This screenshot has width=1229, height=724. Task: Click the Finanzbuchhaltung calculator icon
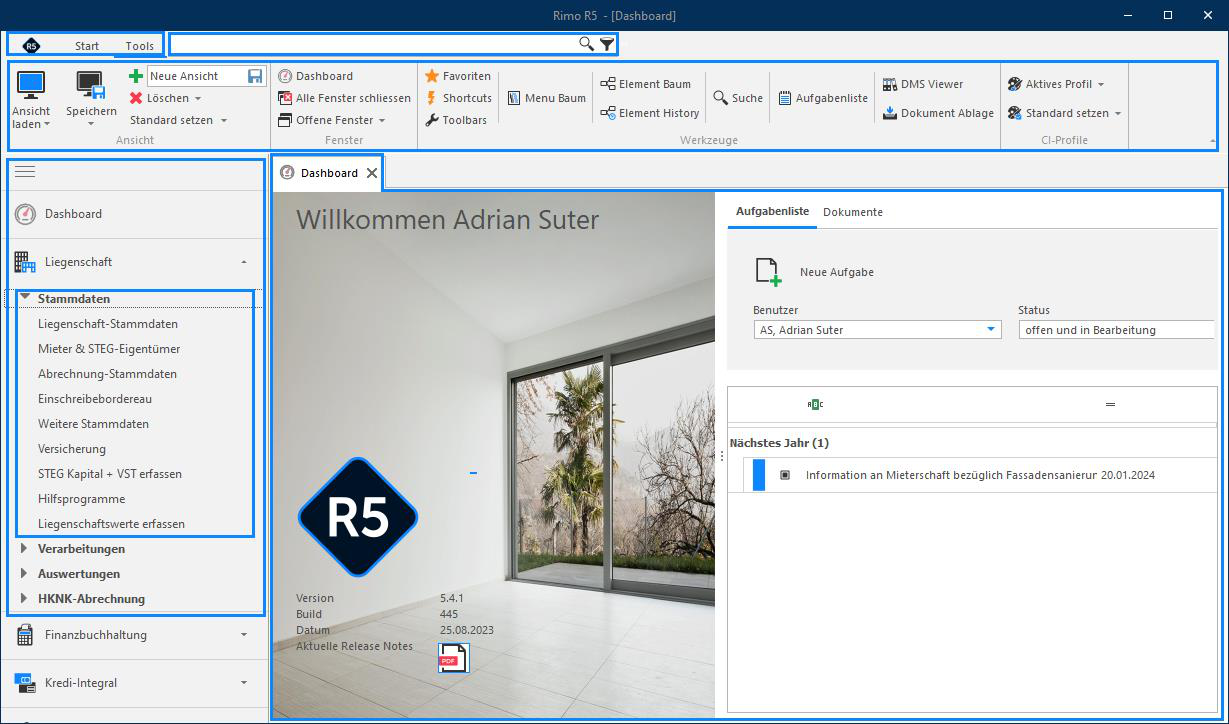point(25,635)
